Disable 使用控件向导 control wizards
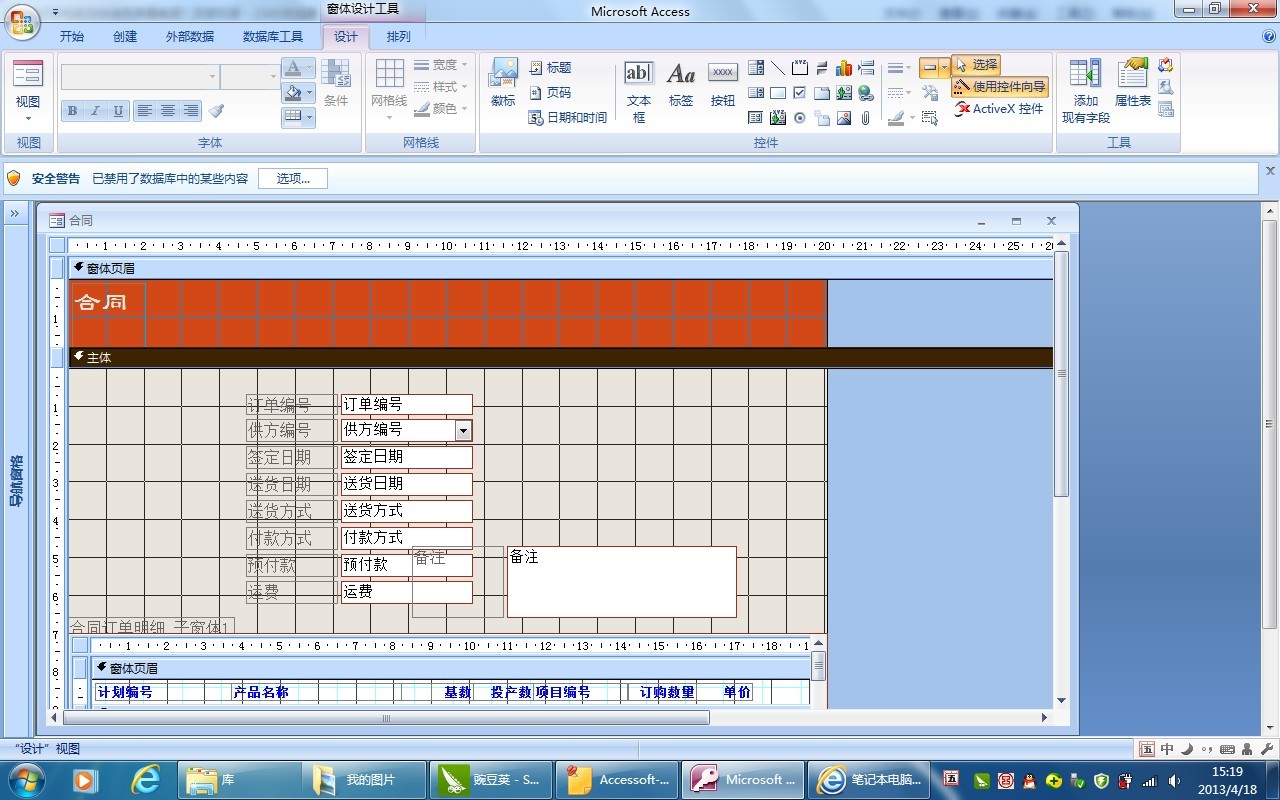Viewport: 1280px width, 800px height. 1000,87
